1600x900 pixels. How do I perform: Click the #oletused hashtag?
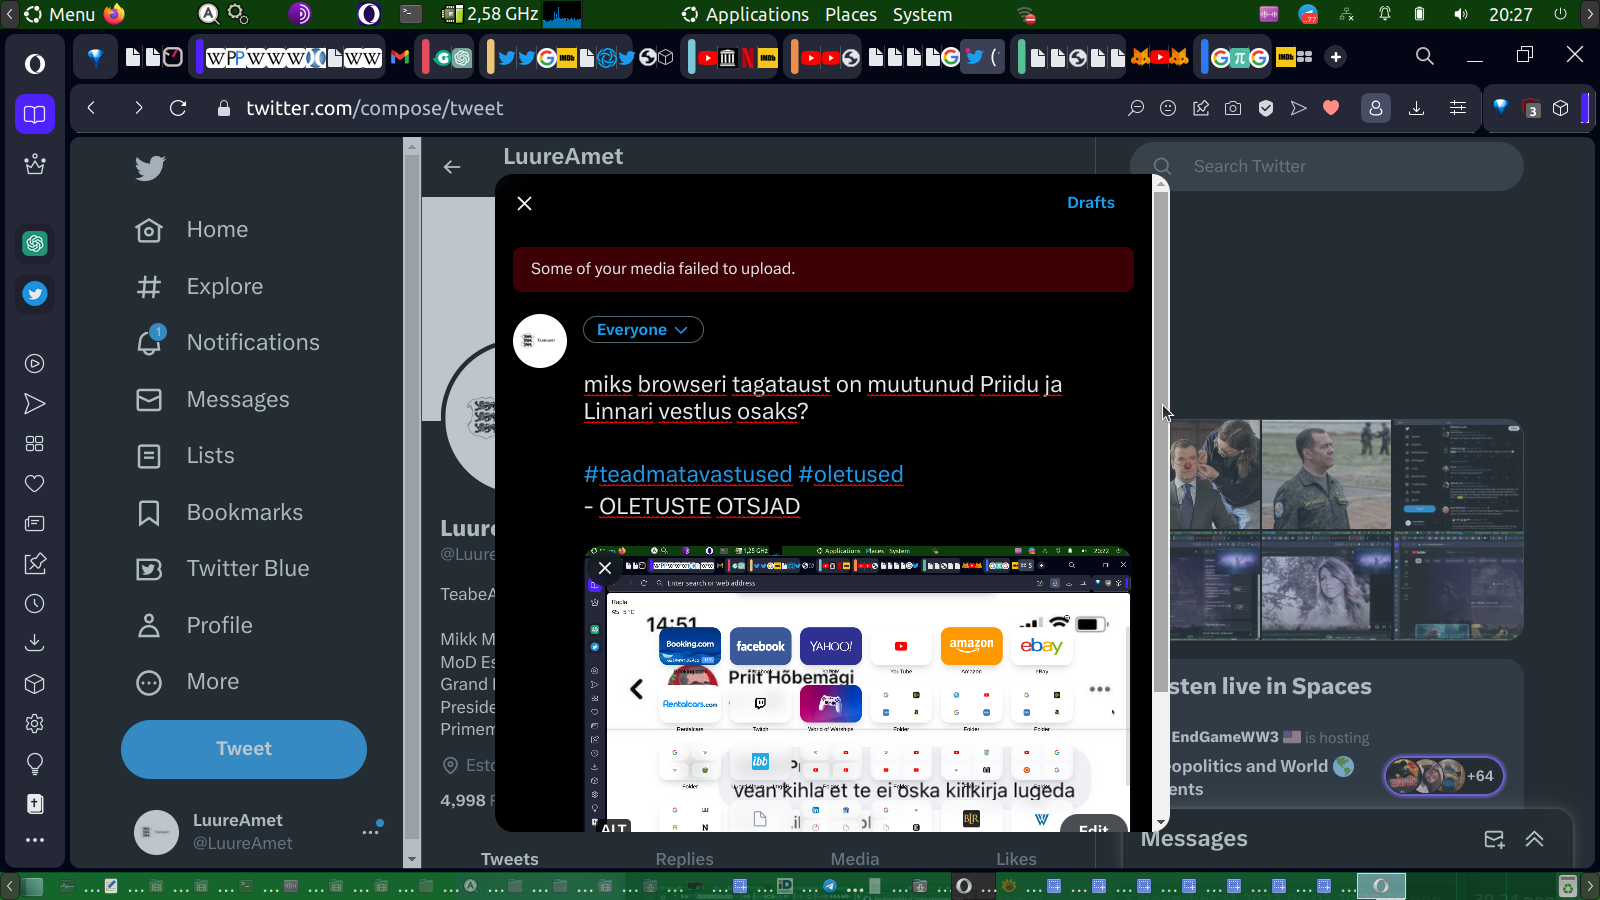point(851,474)
